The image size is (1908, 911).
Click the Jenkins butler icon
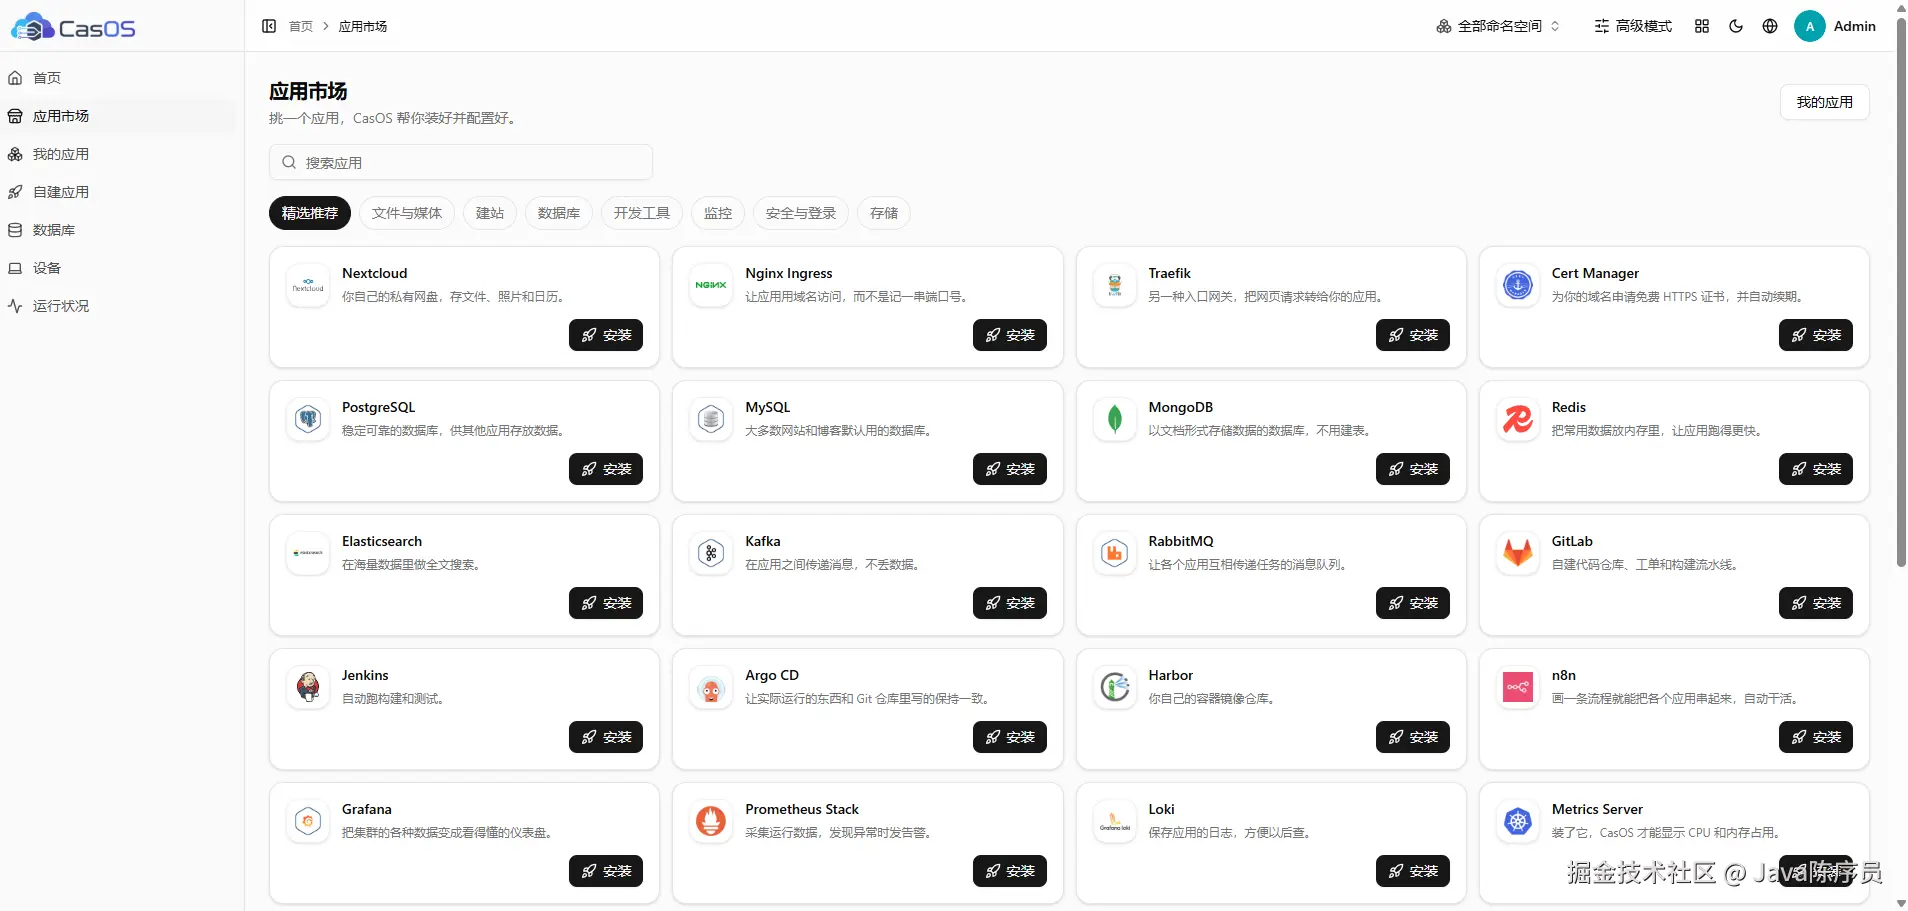coord(308,687)
